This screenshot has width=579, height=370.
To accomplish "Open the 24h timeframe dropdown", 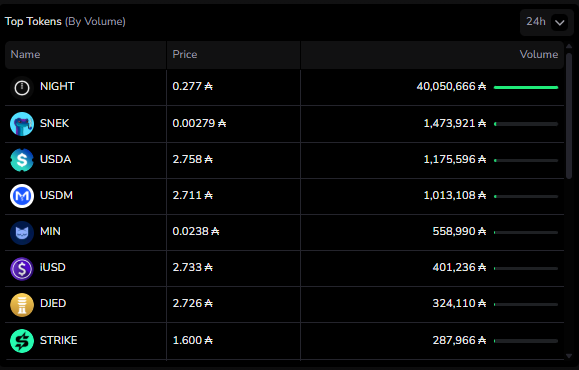I will [x=547, y=22].
